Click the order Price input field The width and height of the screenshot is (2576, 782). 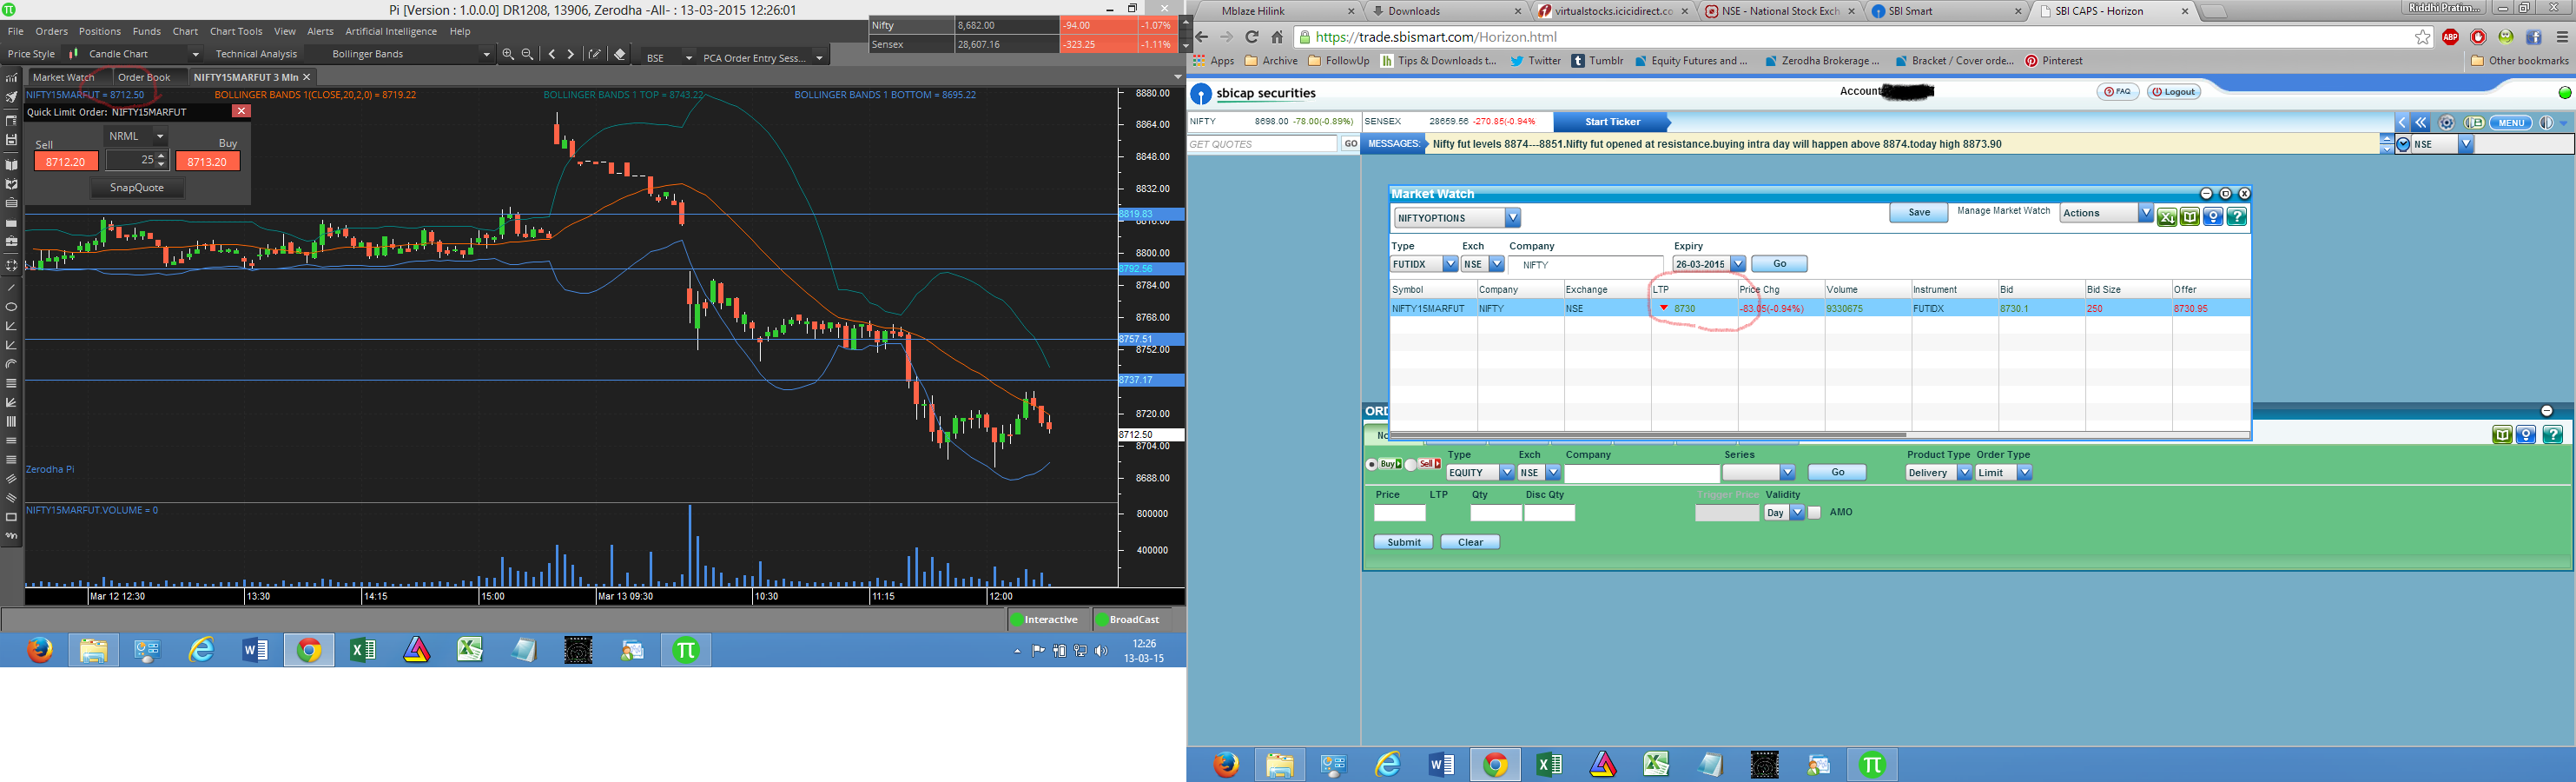1399,513
